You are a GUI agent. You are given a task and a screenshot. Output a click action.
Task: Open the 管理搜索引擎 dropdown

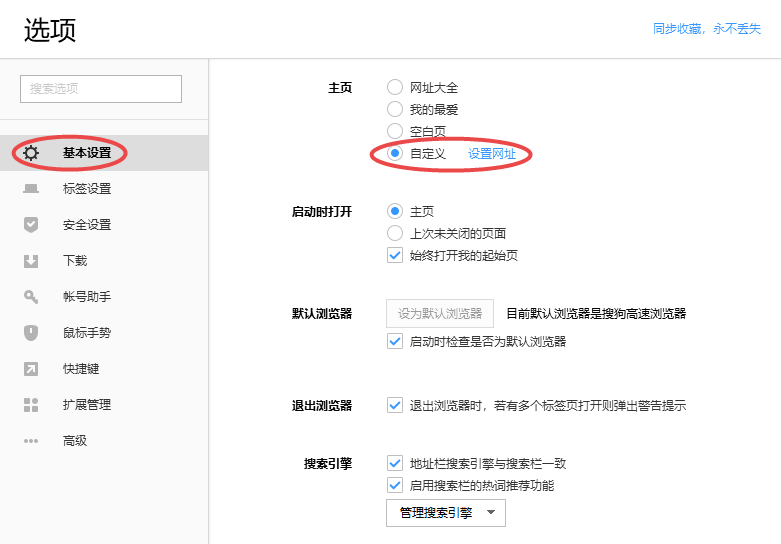point(446,513)
